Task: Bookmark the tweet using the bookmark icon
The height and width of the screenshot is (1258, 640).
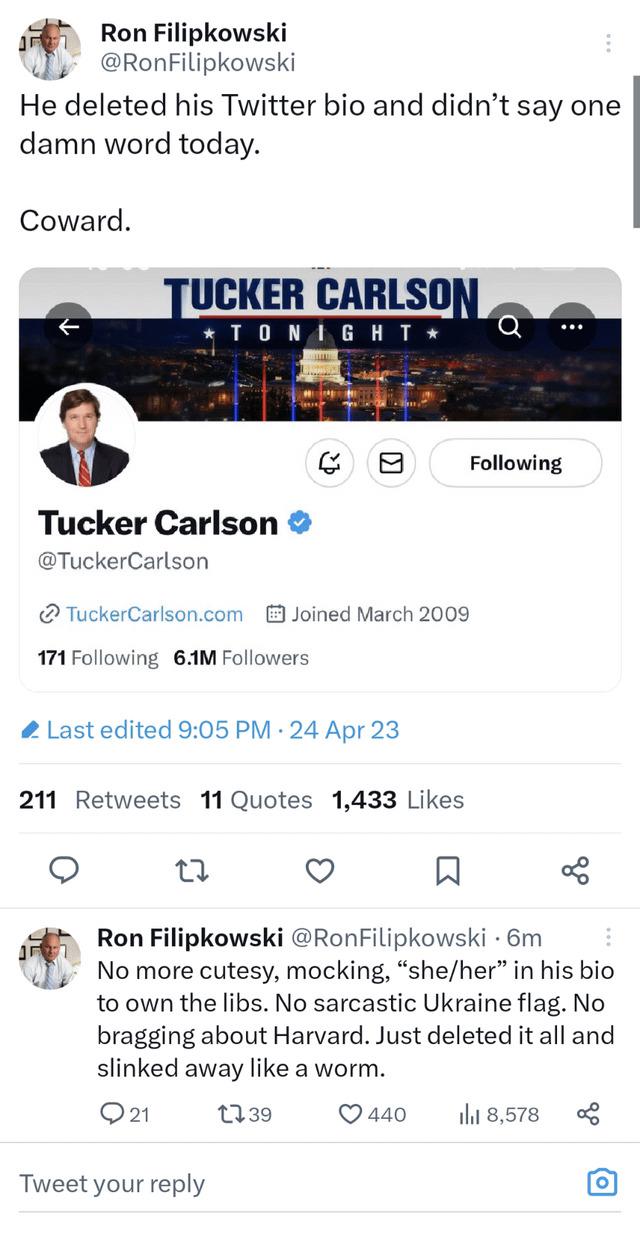Action: coord(447,871)
